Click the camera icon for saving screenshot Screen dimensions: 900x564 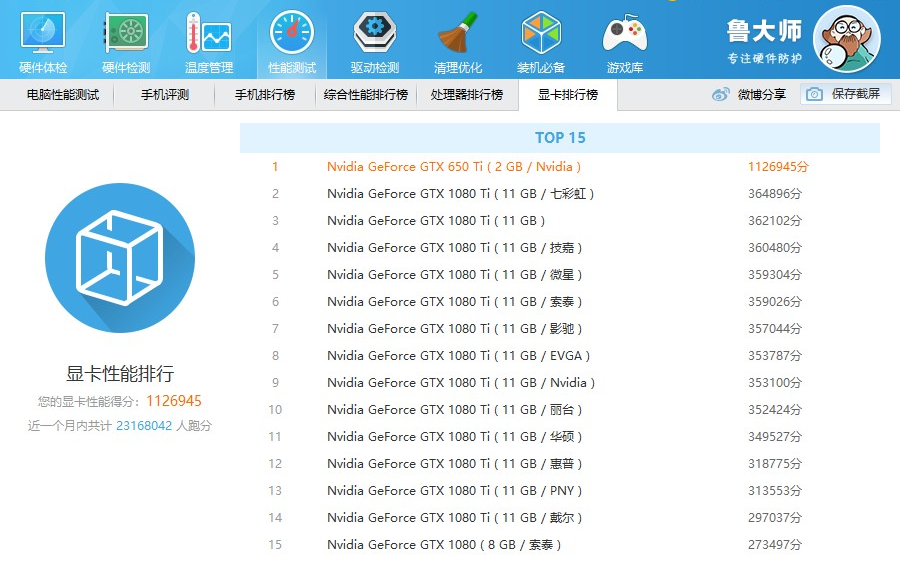tap(814, 94)
